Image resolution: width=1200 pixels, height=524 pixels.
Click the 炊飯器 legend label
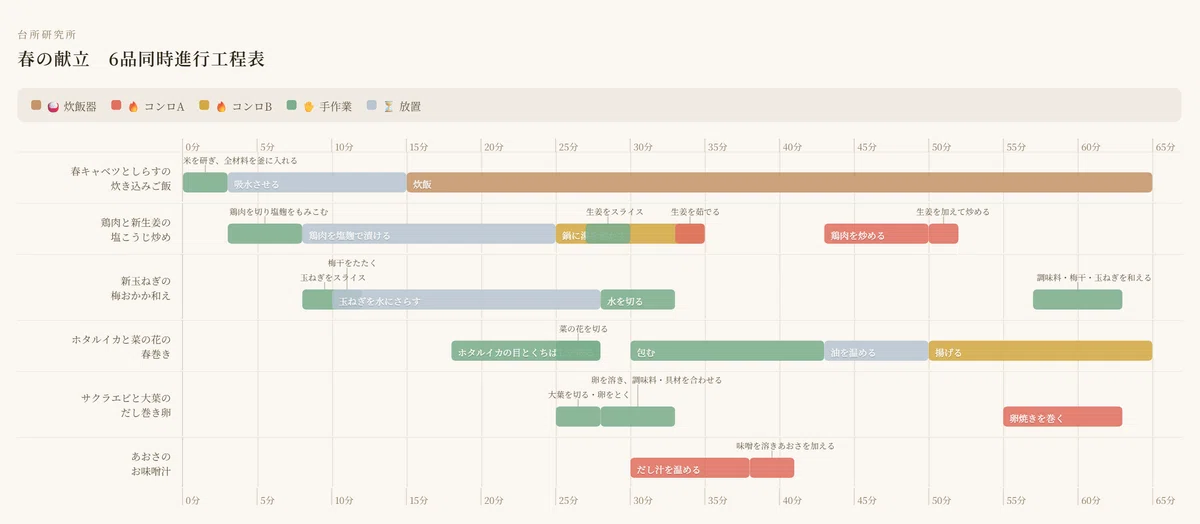[x=80, y=105]
